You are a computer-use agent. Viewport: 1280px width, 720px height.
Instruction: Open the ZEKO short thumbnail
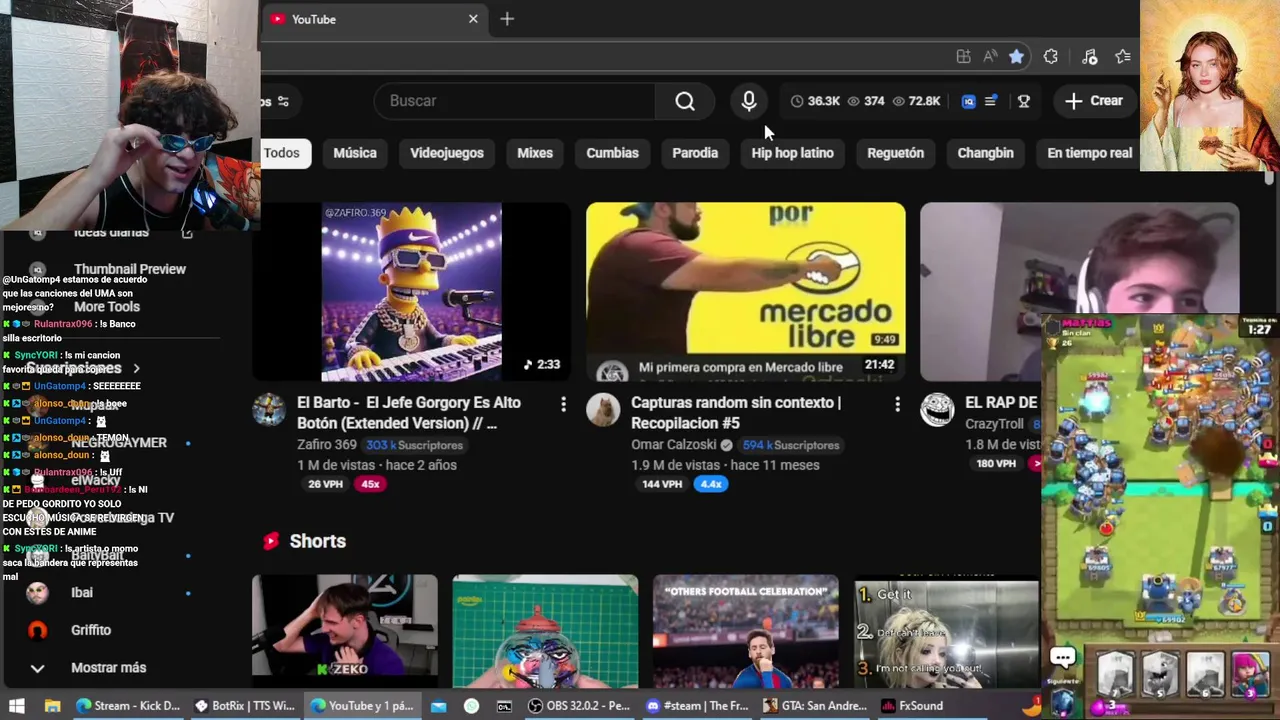click(x=345, y=631)
